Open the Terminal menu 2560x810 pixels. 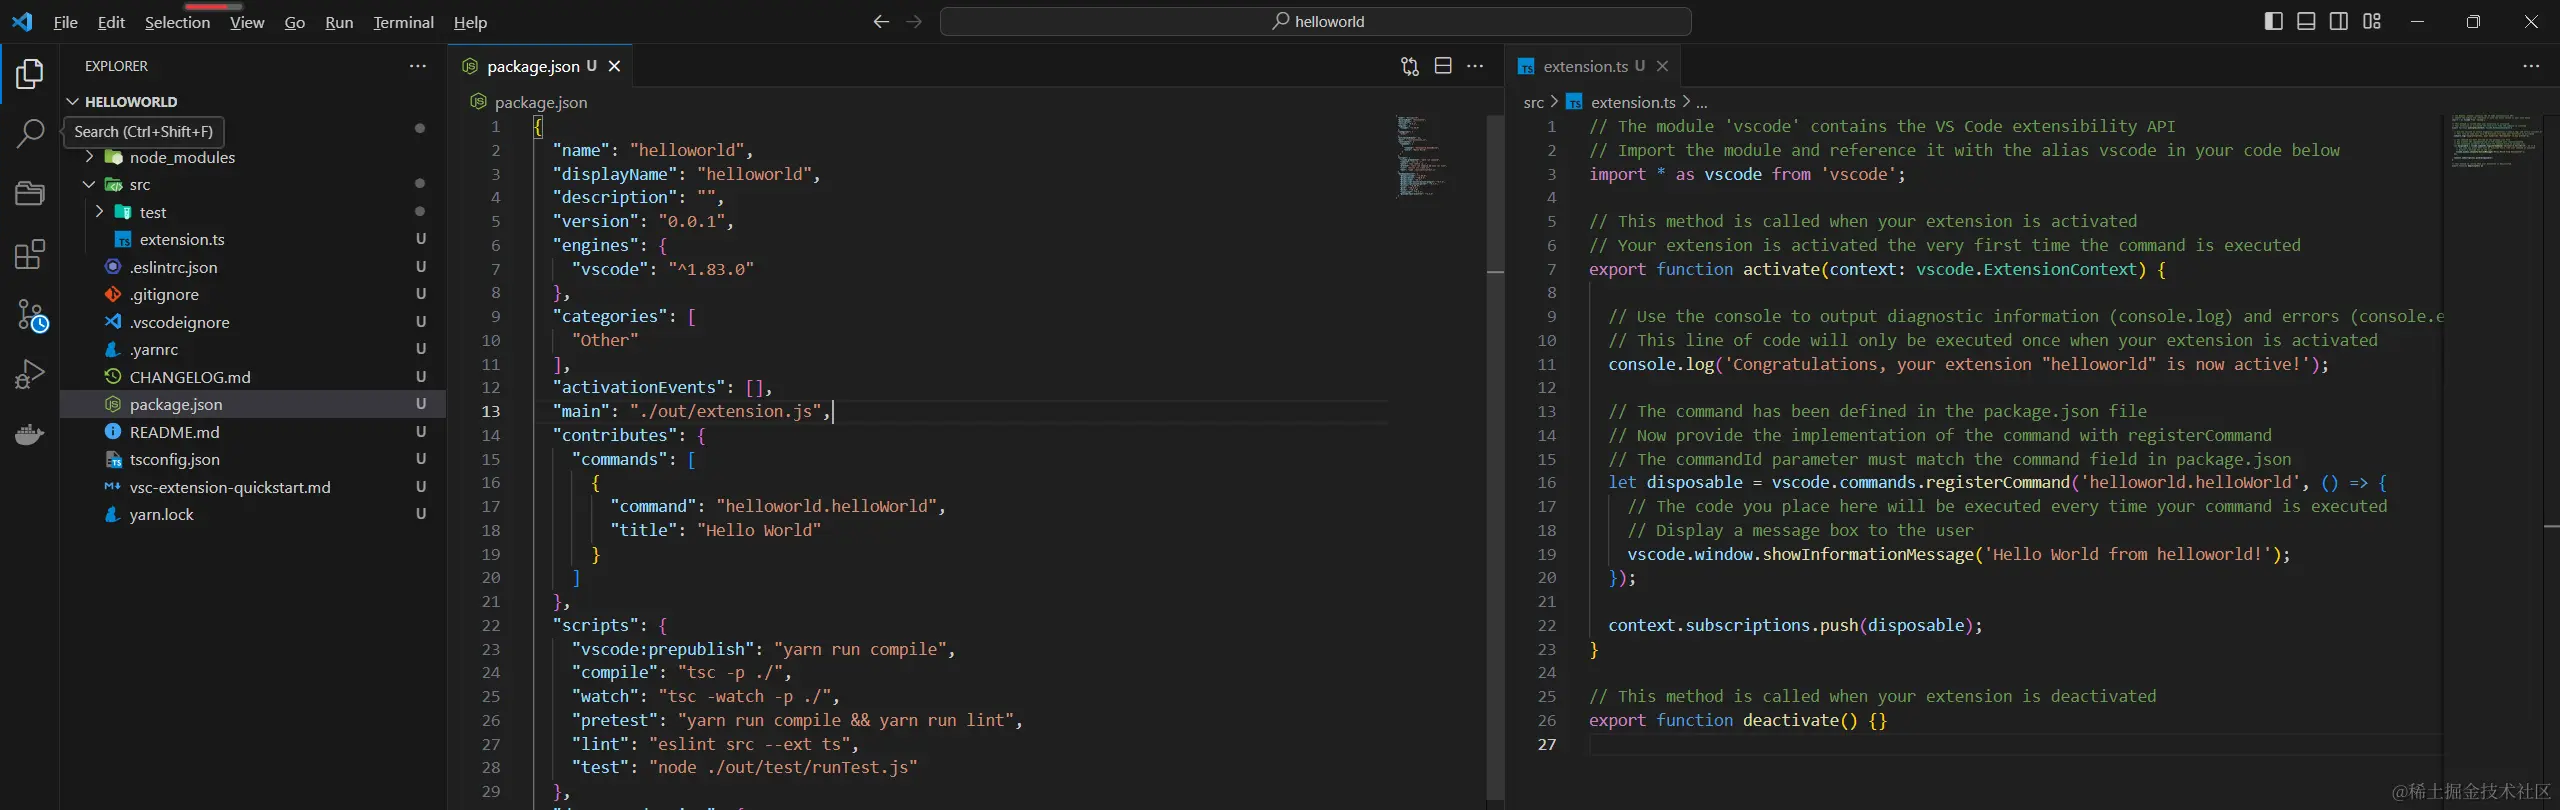click(x=403, y=22)
